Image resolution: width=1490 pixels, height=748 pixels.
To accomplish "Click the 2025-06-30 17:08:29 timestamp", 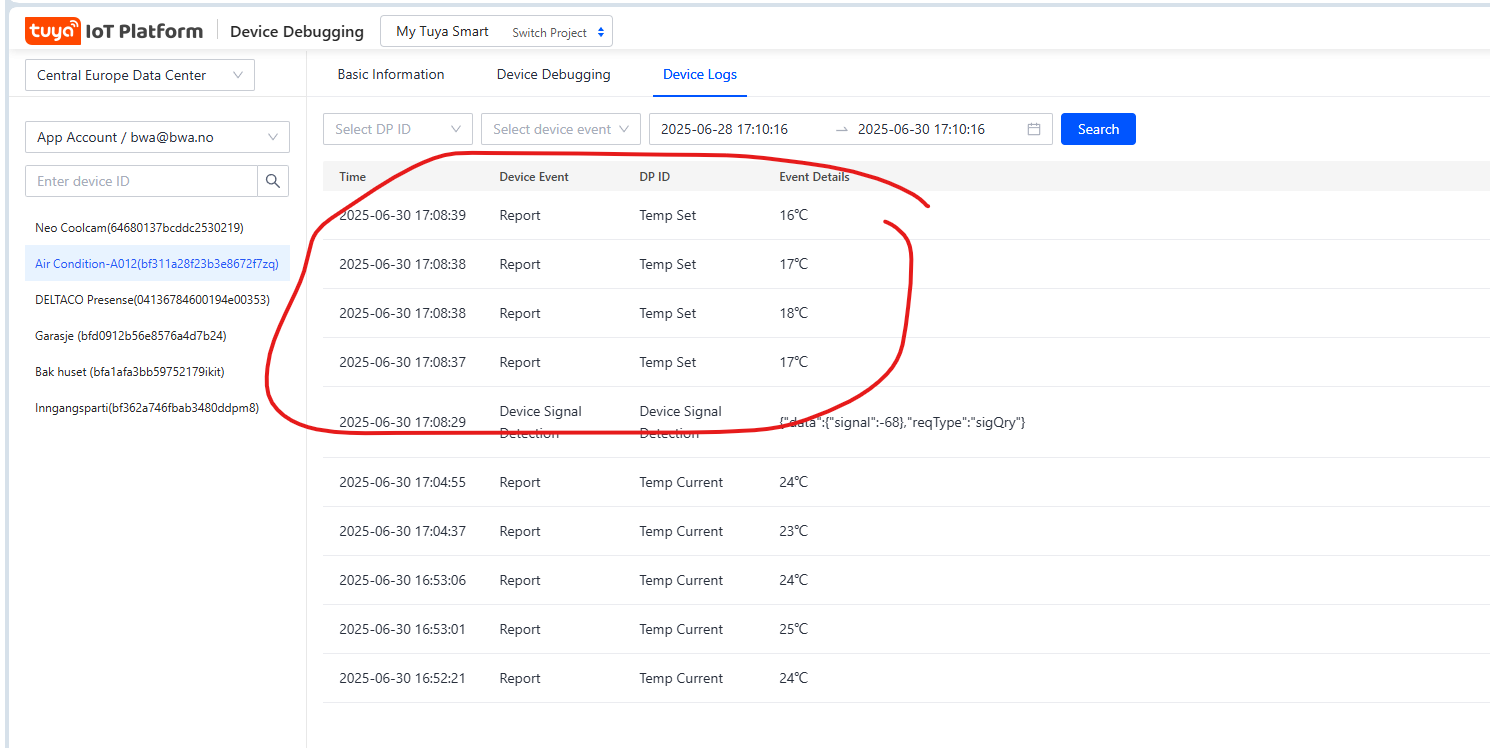I will [402, 422].
